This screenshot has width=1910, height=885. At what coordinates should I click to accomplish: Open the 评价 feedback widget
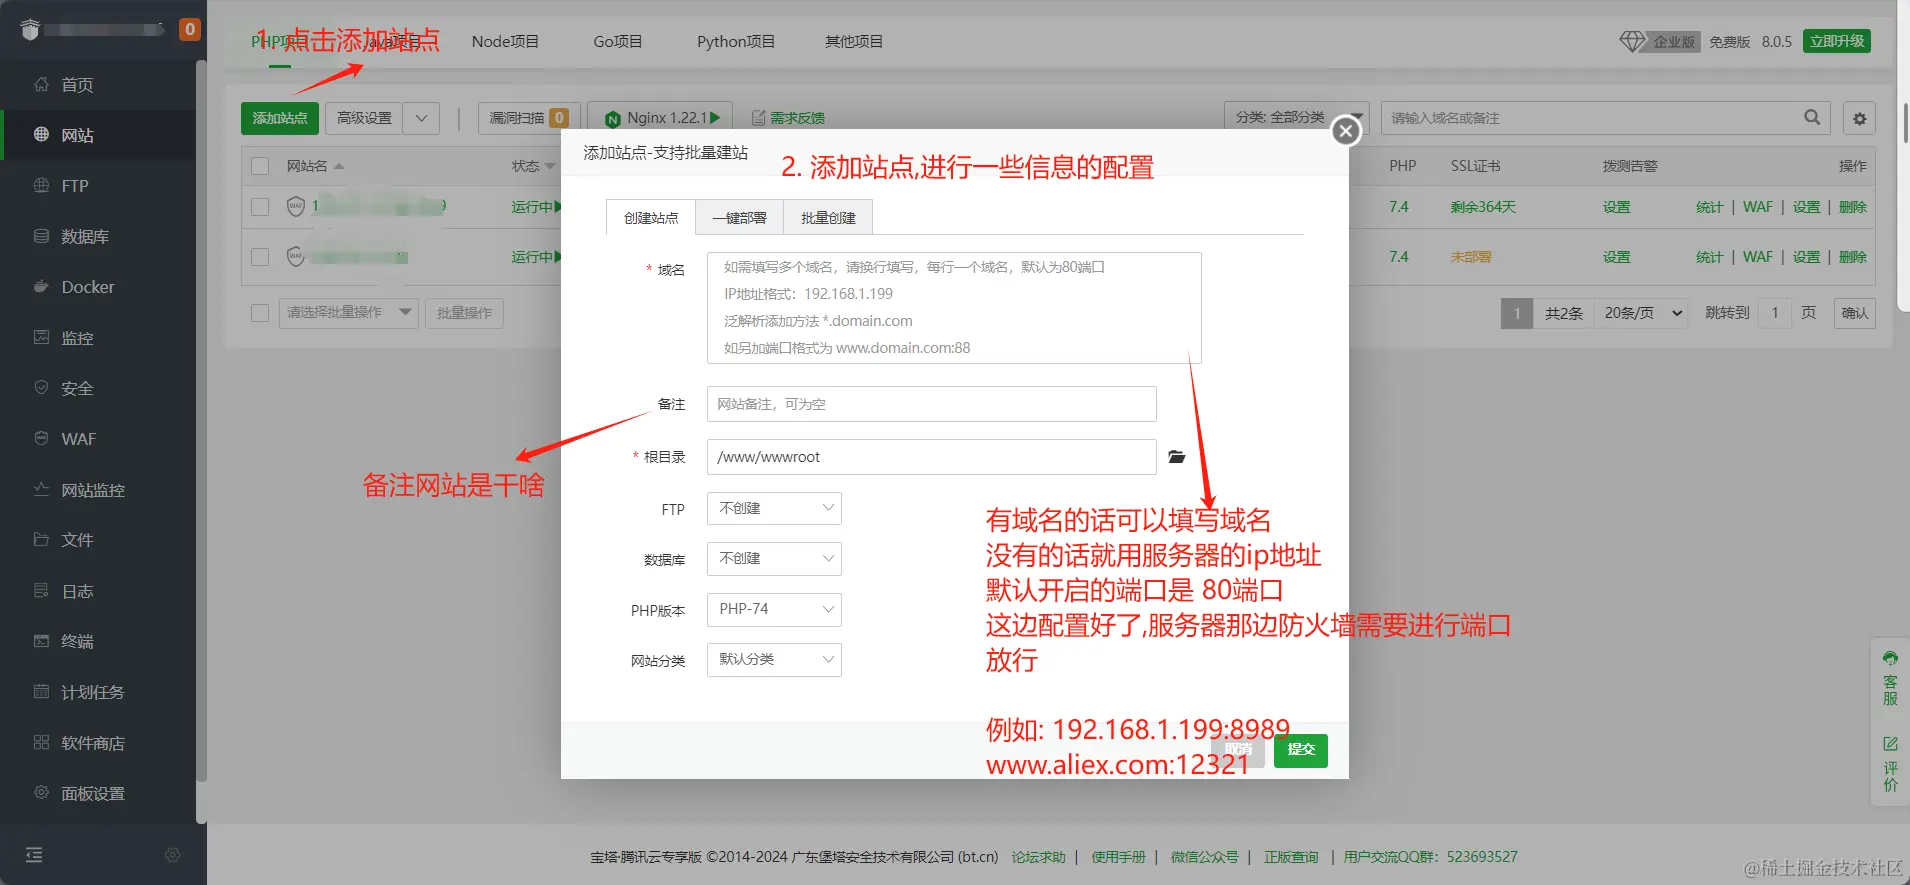[1890, 764]
